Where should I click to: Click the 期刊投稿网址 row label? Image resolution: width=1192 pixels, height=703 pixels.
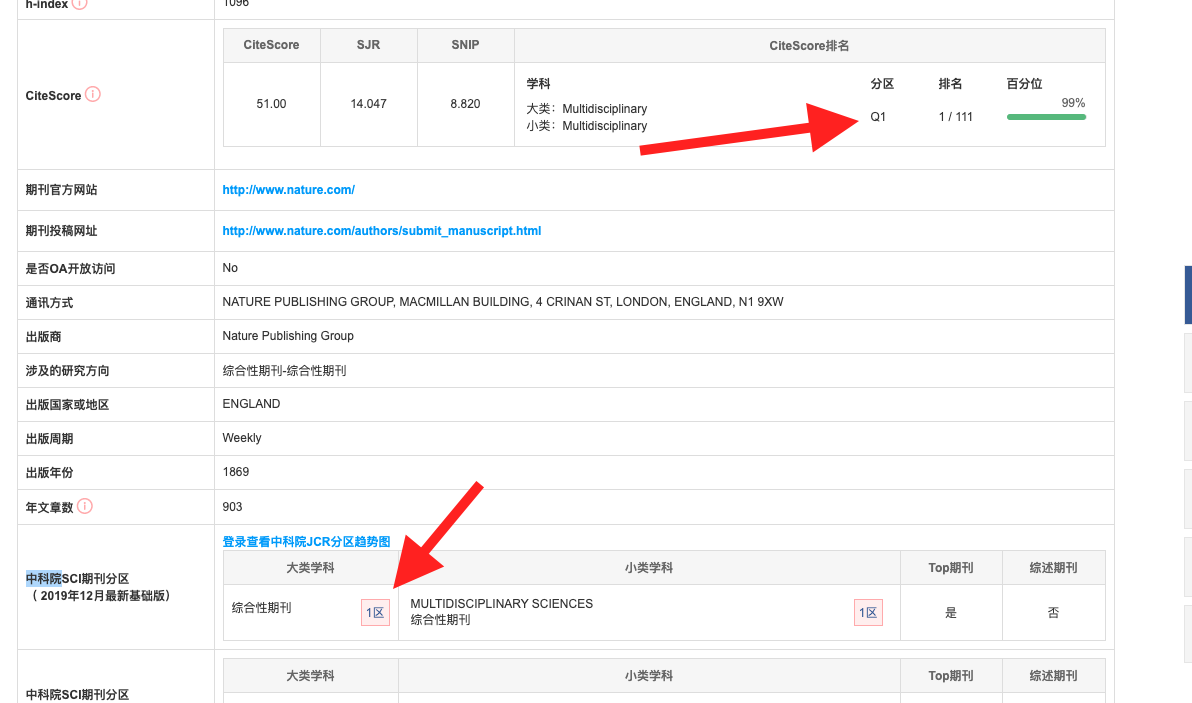coord(62,231)
